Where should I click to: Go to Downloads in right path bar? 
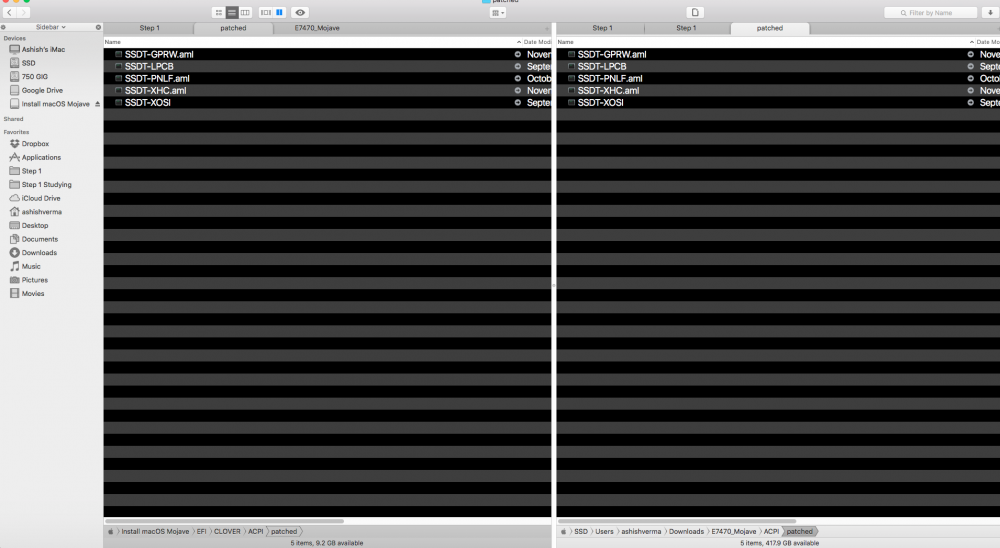(686, 531)
